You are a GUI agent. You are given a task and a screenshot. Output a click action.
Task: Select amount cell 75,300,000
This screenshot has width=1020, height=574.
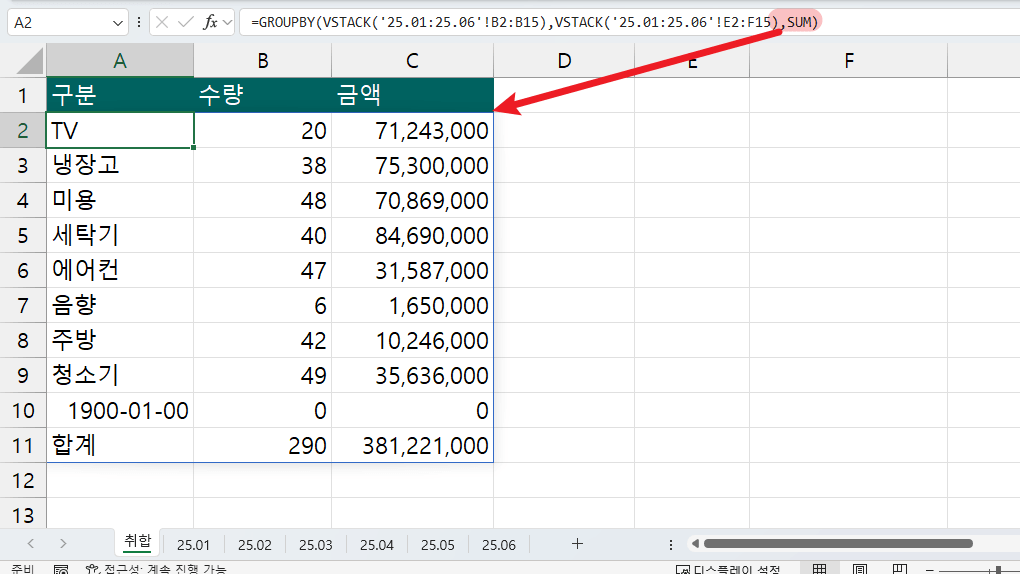tap(412, 165)
